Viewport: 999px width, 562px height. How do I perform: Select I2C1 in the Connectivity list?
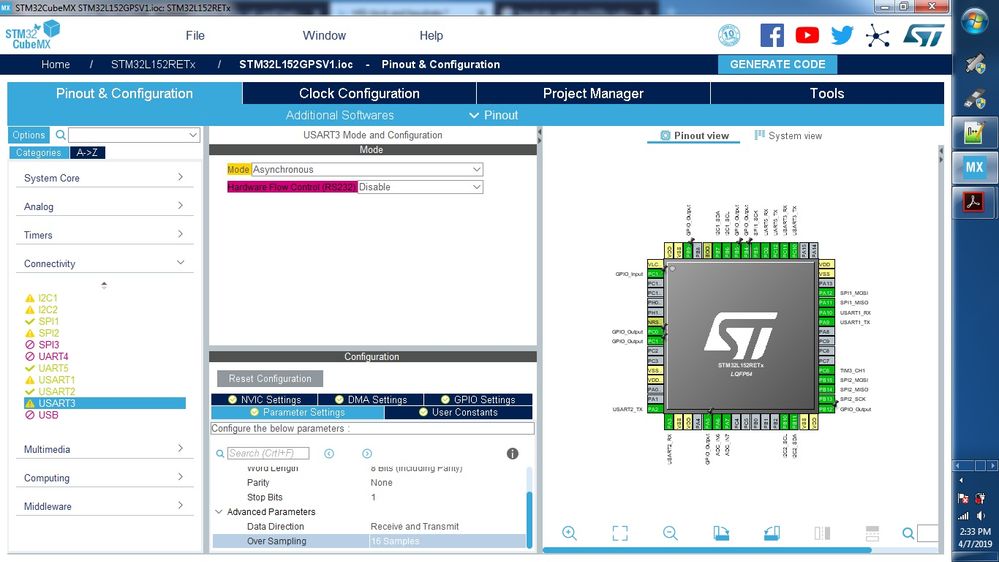[x=48, y=298]
